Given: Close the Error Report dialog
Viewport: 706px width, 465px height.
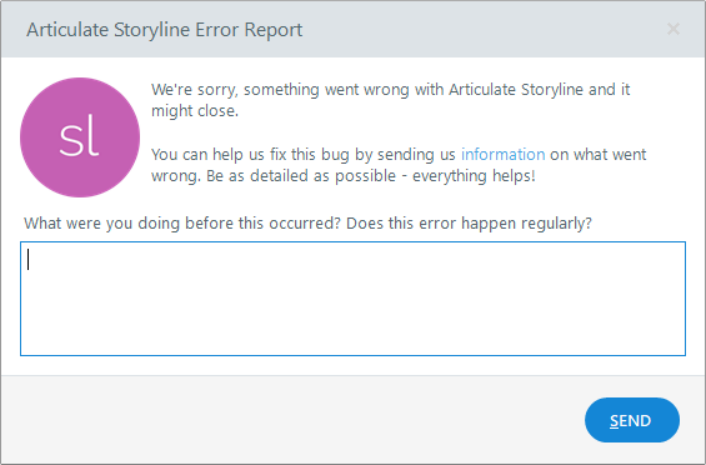Looking at the screenshot, I should pos(673,29).
